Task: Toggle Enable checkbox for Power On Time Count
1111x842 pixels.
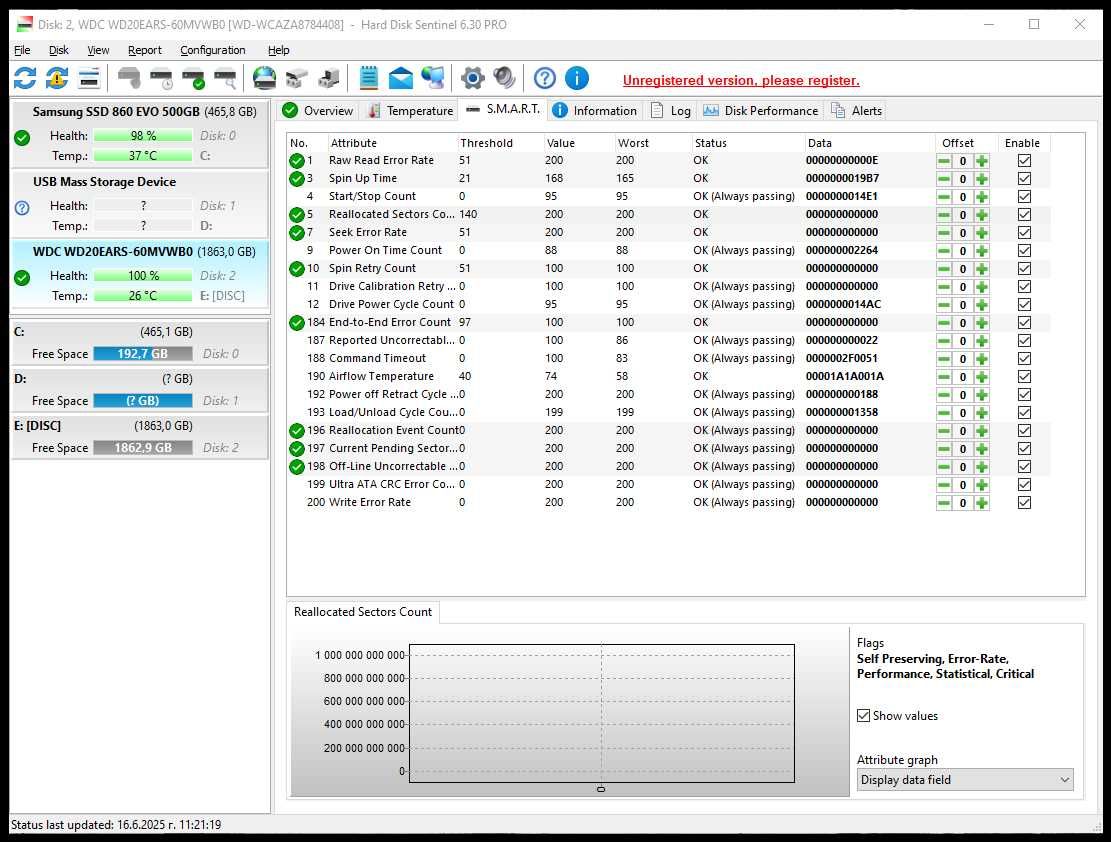Action: click(x=1024, y=251)
